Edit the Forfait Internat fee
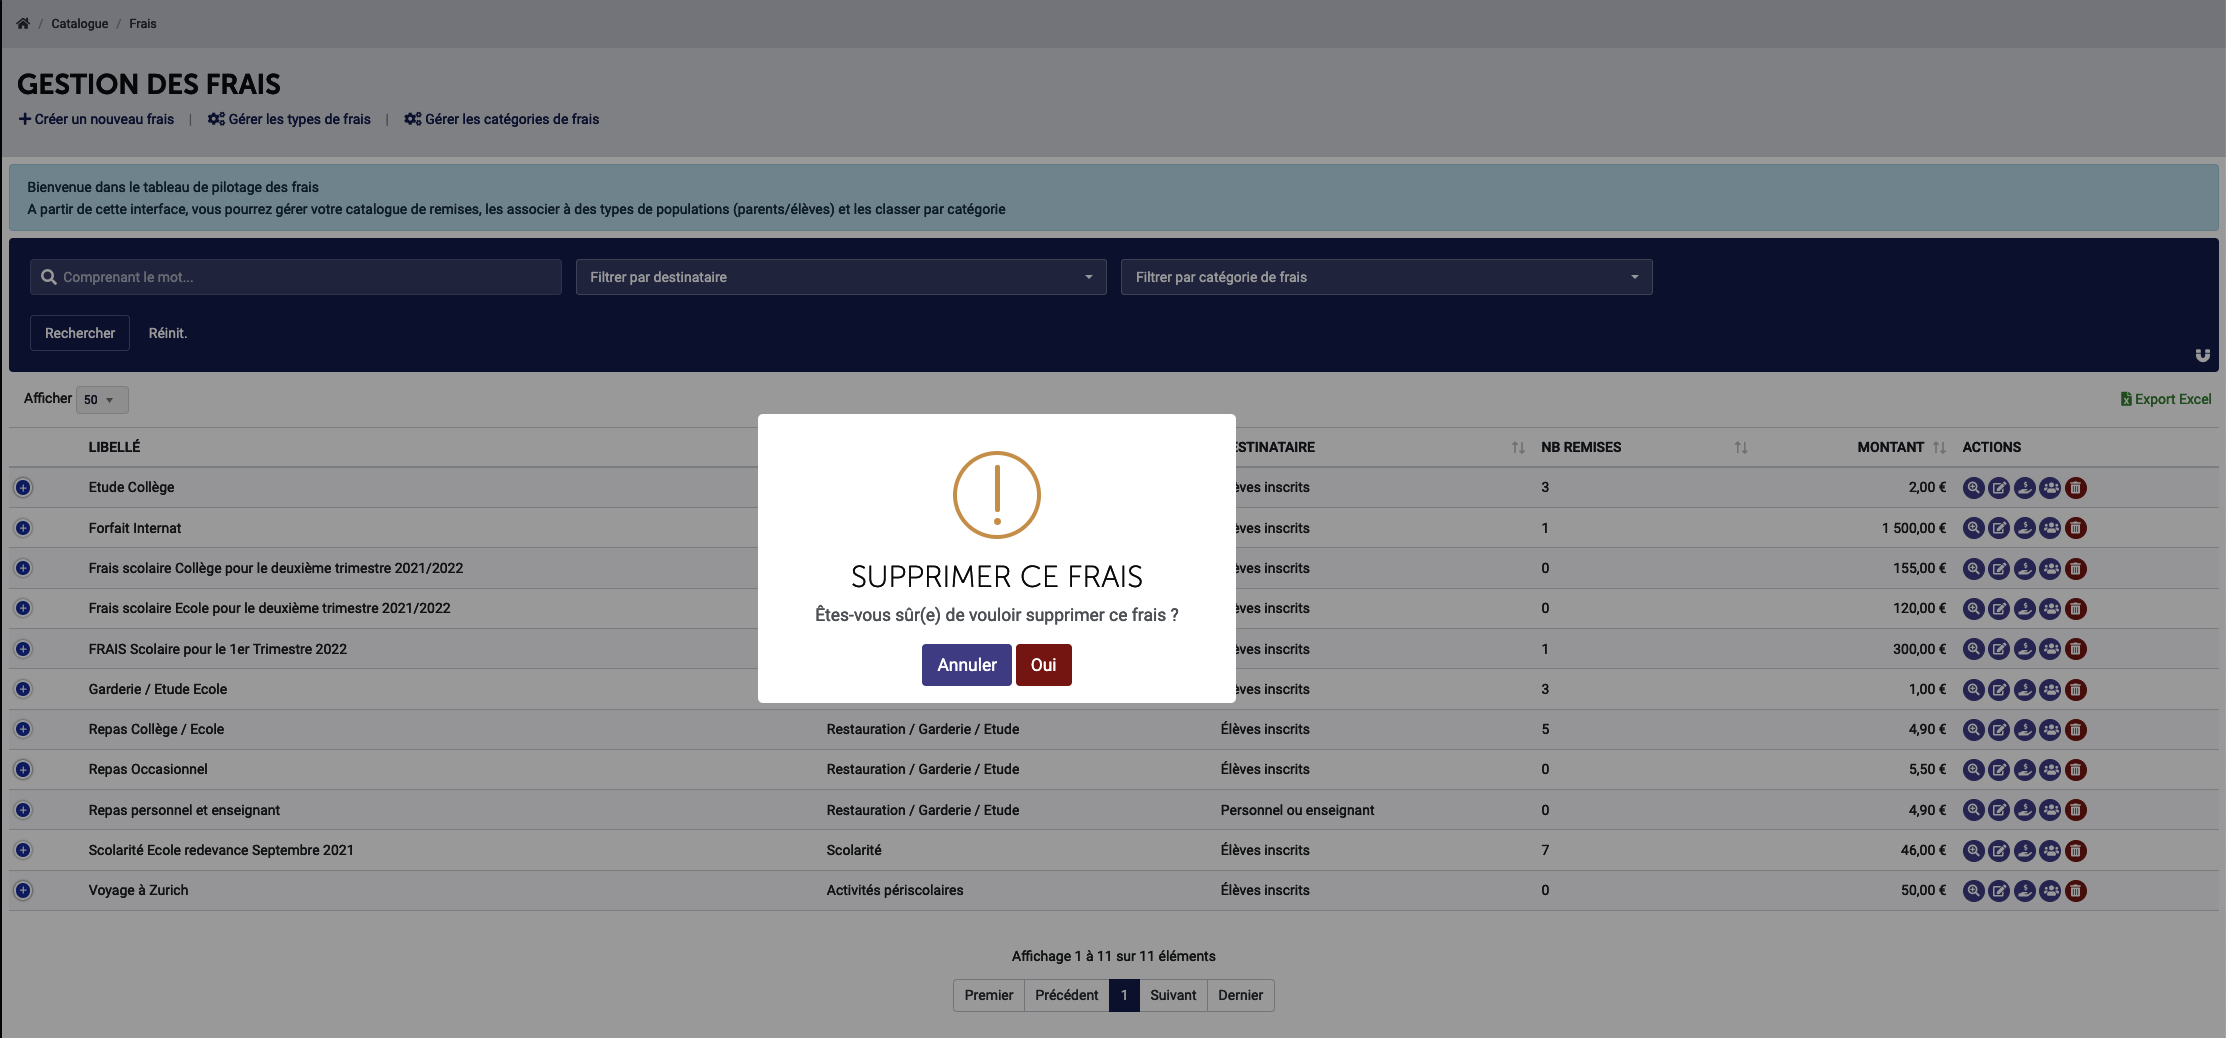 pyautogui.click(x=1999, y=528)
